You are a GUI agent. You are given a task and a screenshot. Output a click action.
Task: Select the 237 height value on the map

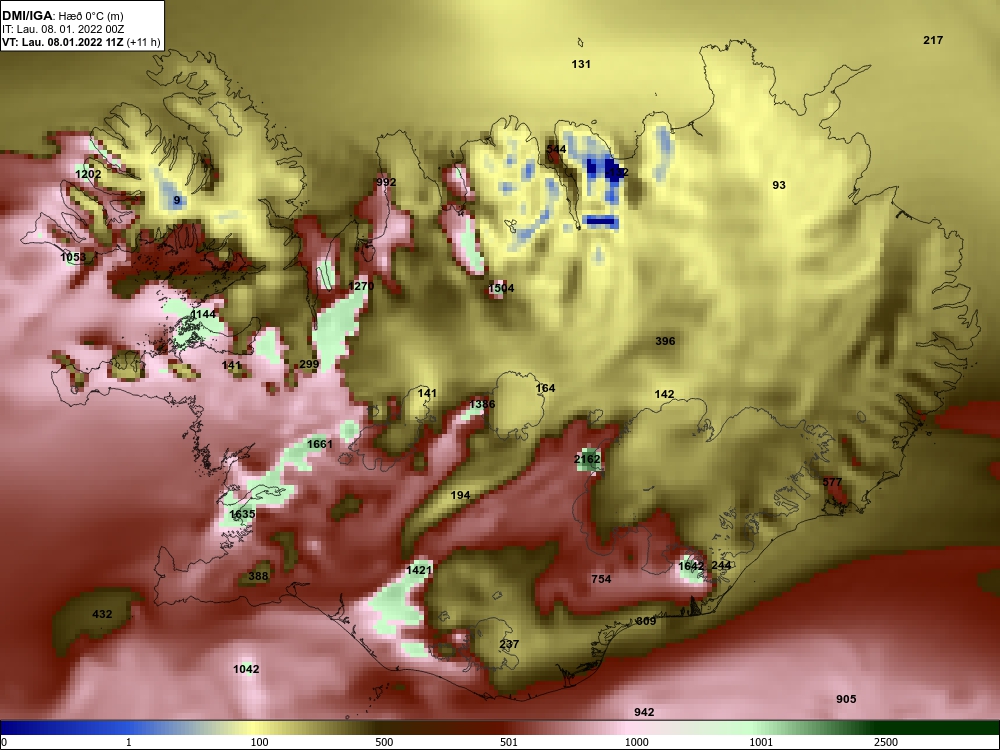pyautogui.click(x=509, y=644)
